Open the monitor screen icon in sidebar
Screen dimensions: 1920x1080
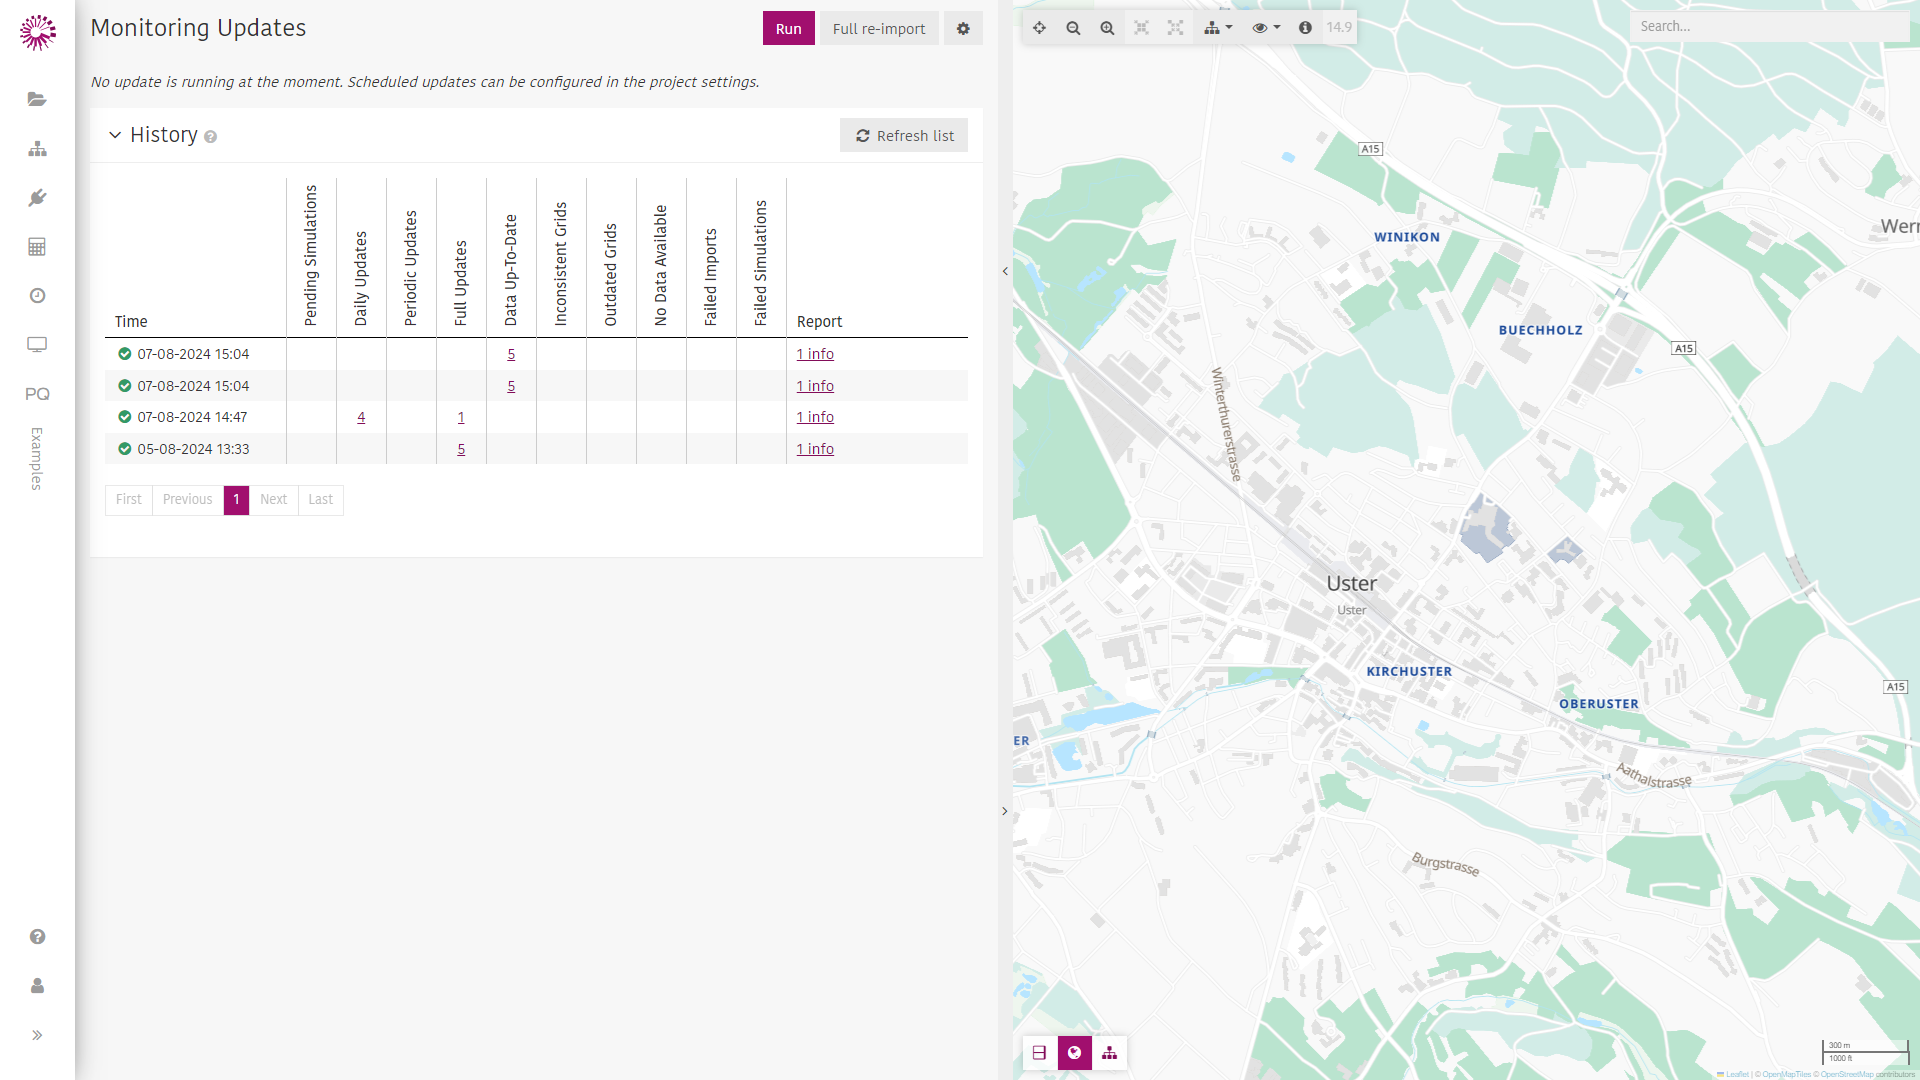click(x=37, y=345)
